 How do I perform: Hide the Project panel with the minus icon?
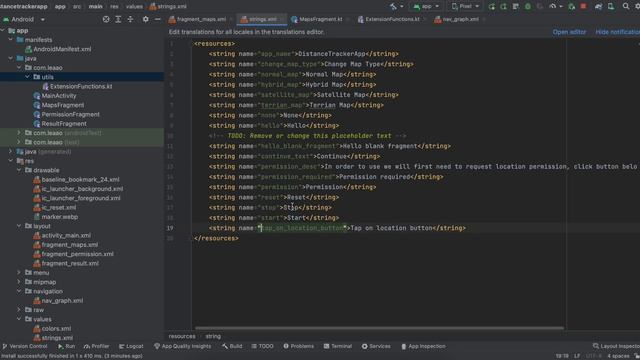[158, 19]
